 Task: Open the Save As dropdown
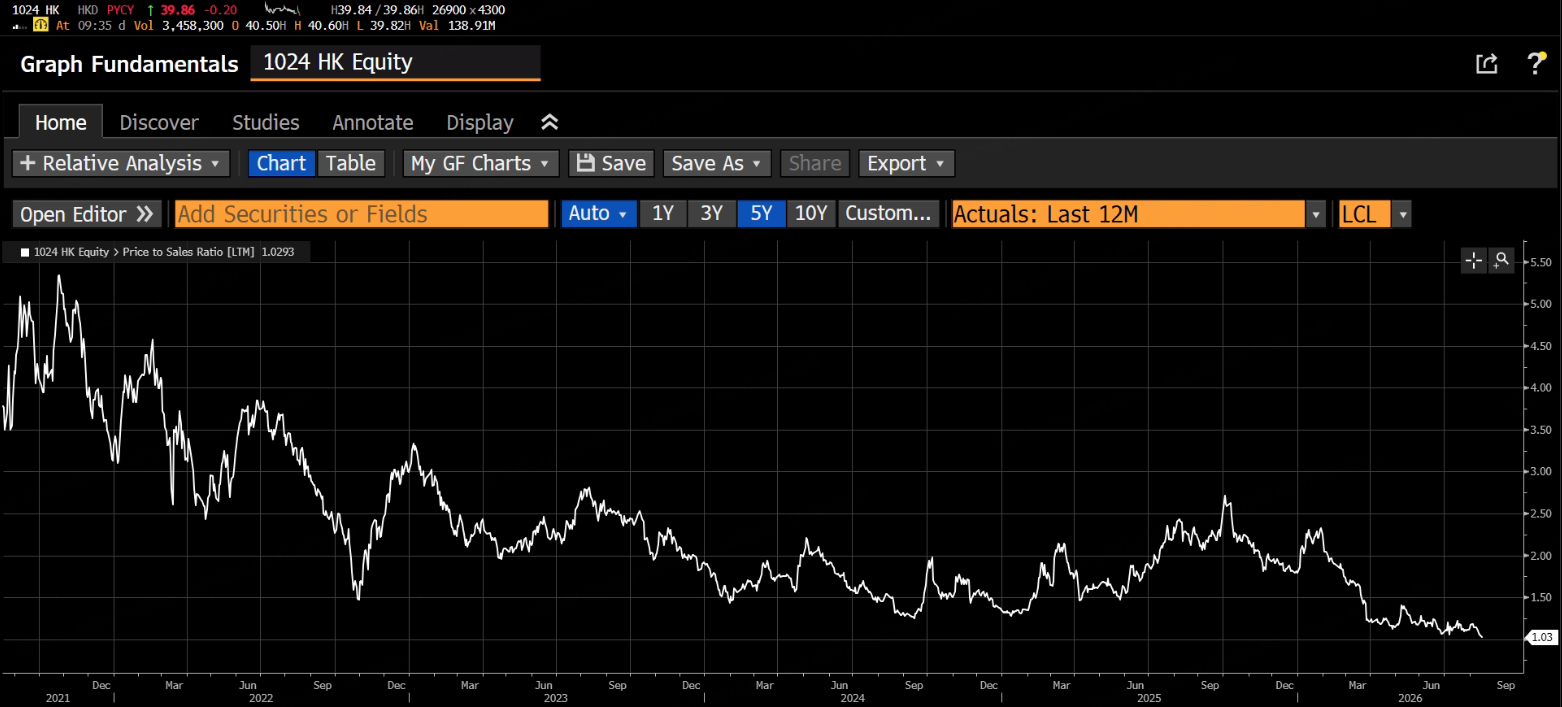(717, 163)
